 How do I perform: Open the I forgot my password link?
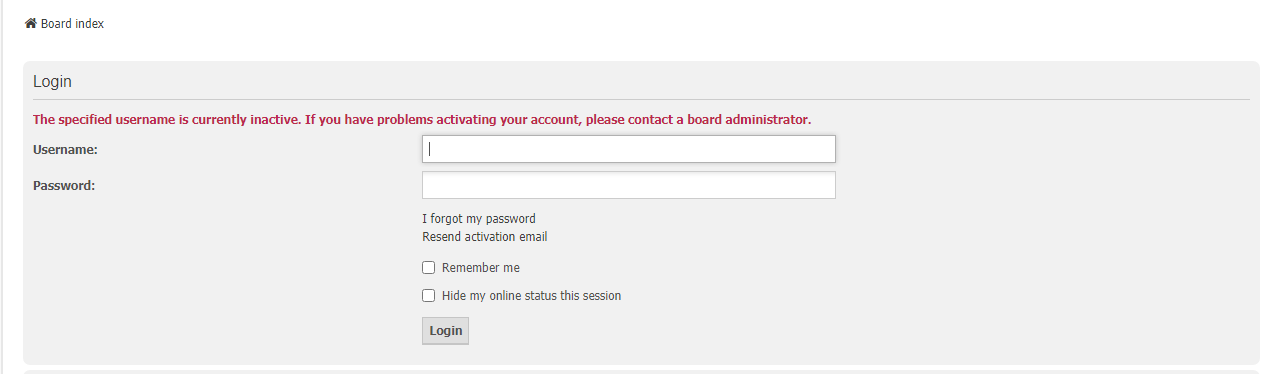(x=479, y=218)
